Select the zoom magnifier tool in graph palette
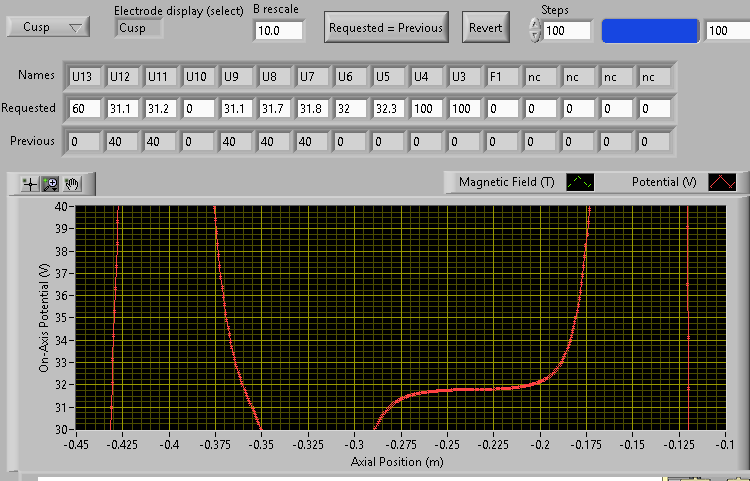750x481 pixels. (x=50, y=183)
